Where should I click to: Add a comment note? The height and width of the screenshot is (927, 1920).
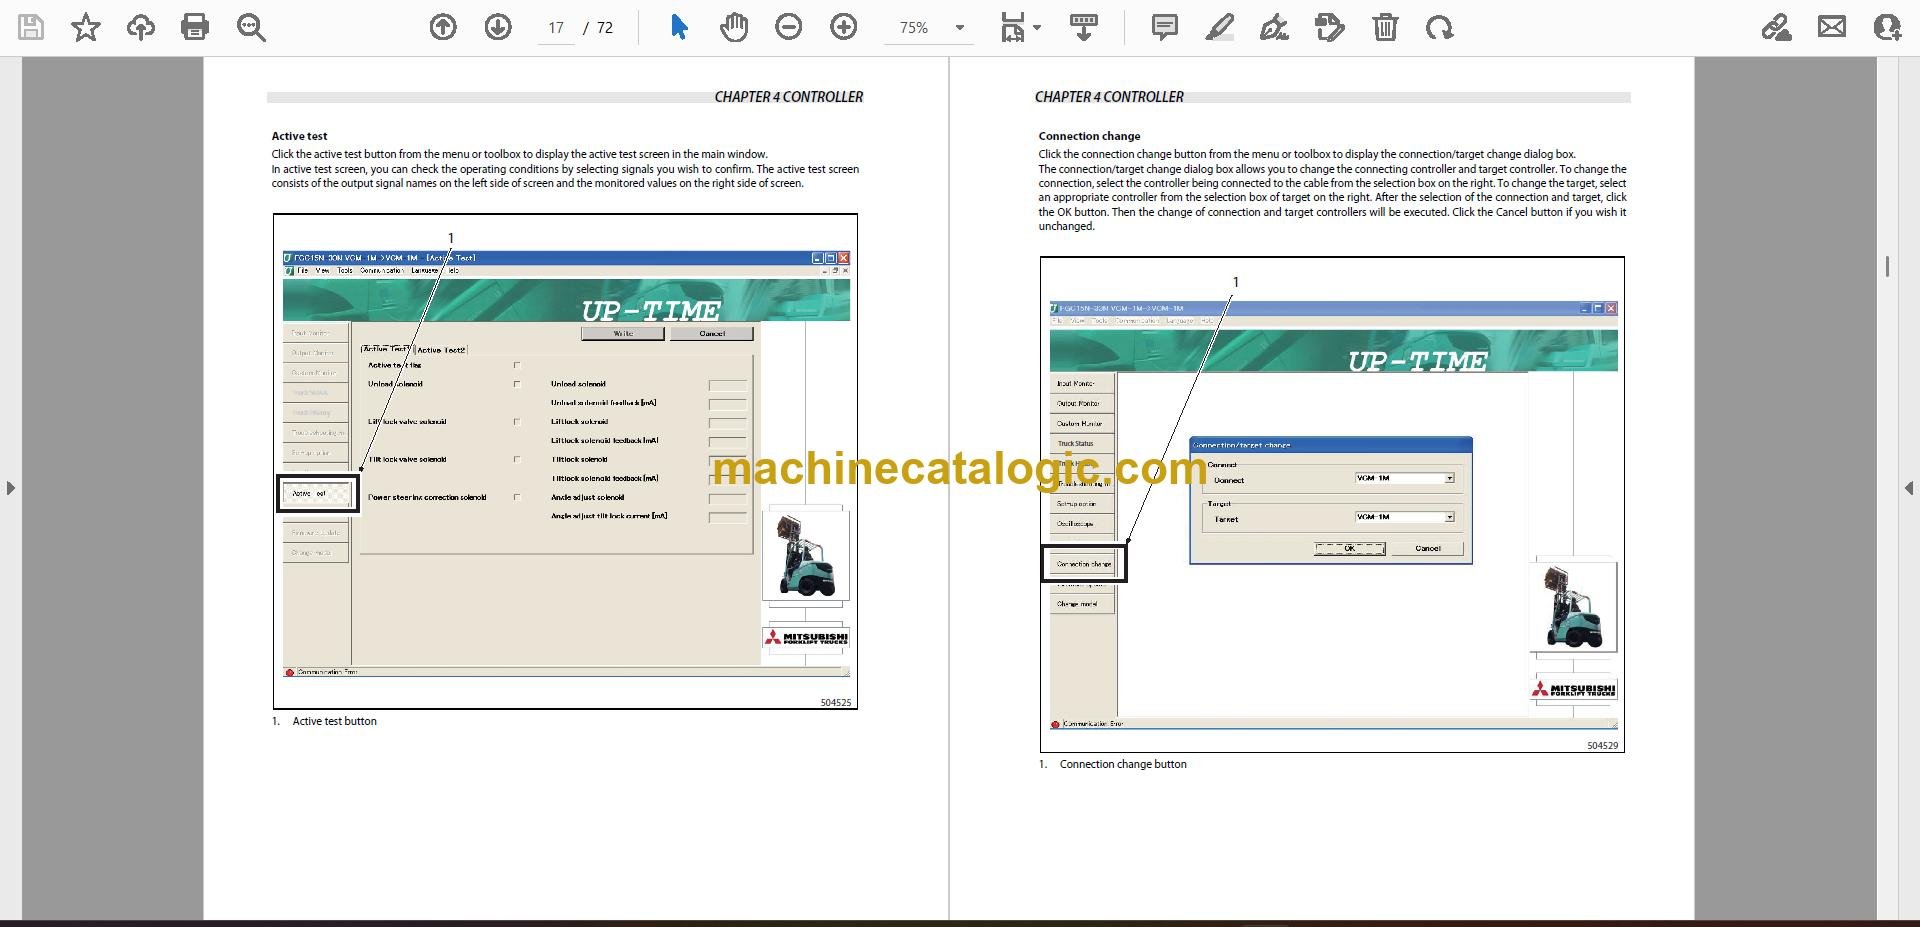pos(1165,27)
